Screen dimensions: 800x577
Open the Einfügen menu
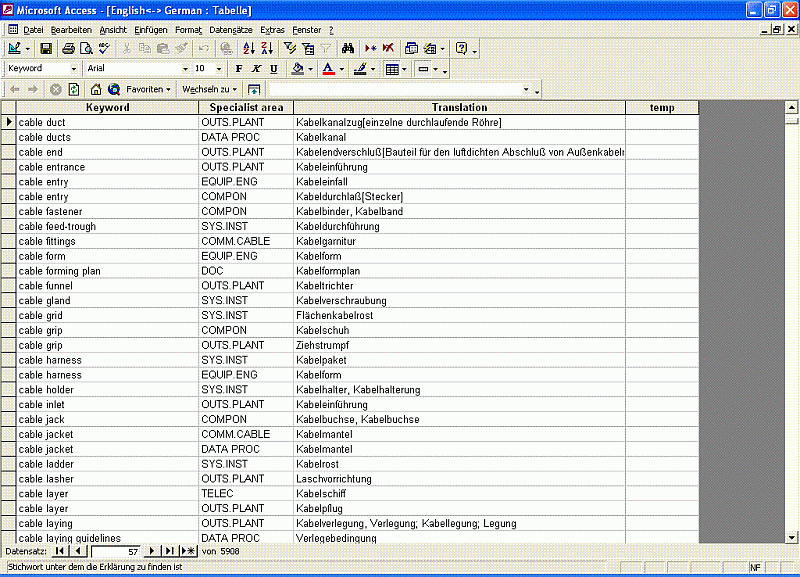pos(150,29)
